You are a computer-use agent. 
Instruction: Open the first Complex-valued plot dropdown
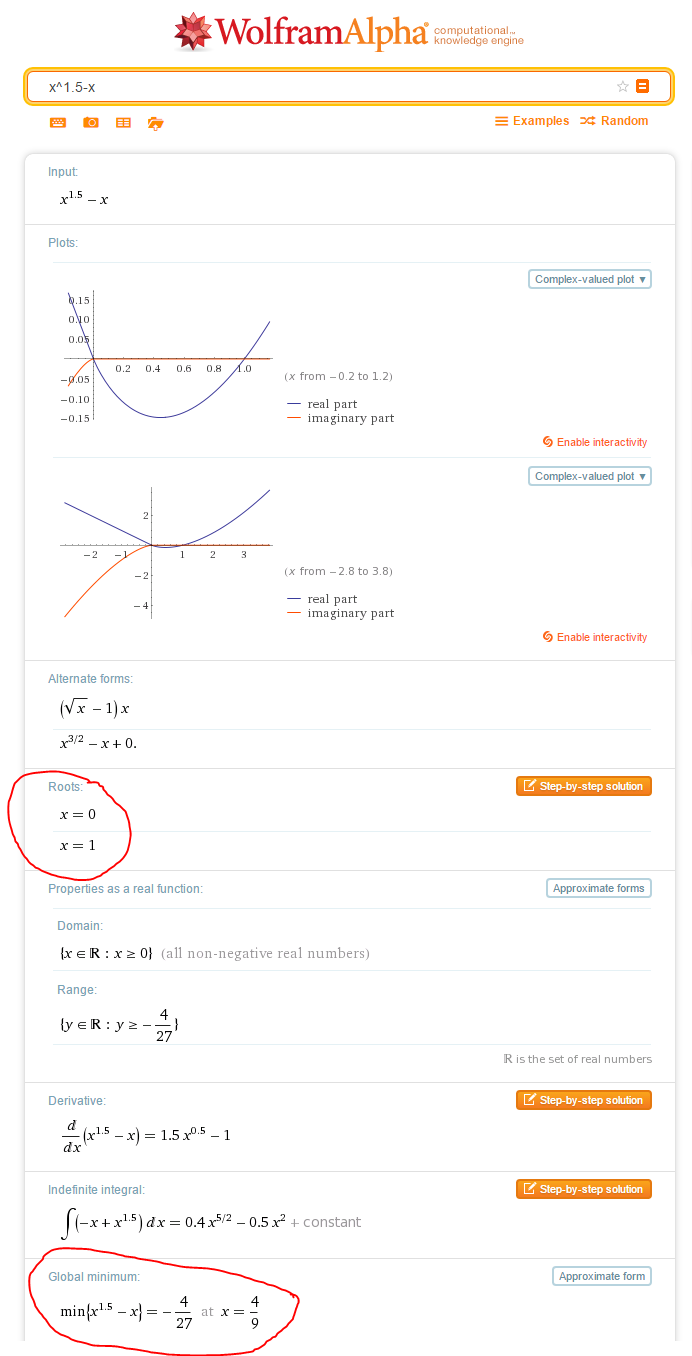point(589,279)
